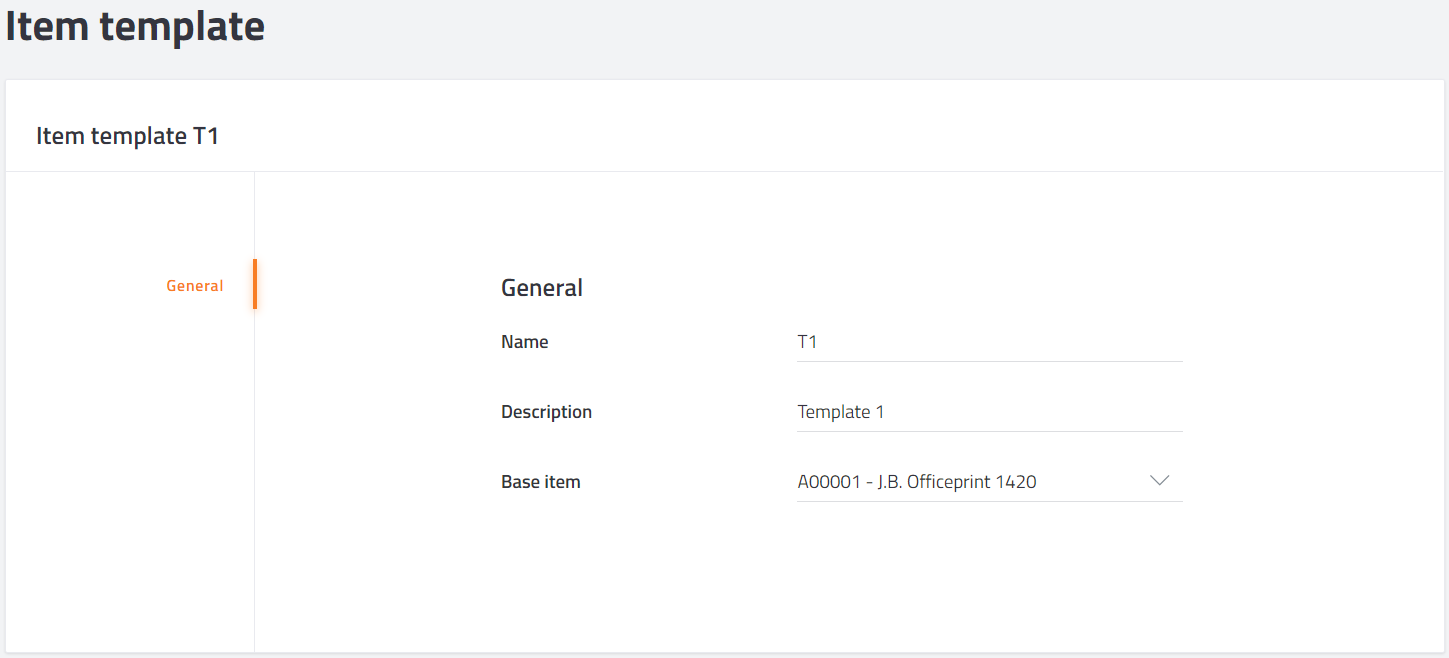
Task: Click the Base item field label
Action: click(541, 482)
